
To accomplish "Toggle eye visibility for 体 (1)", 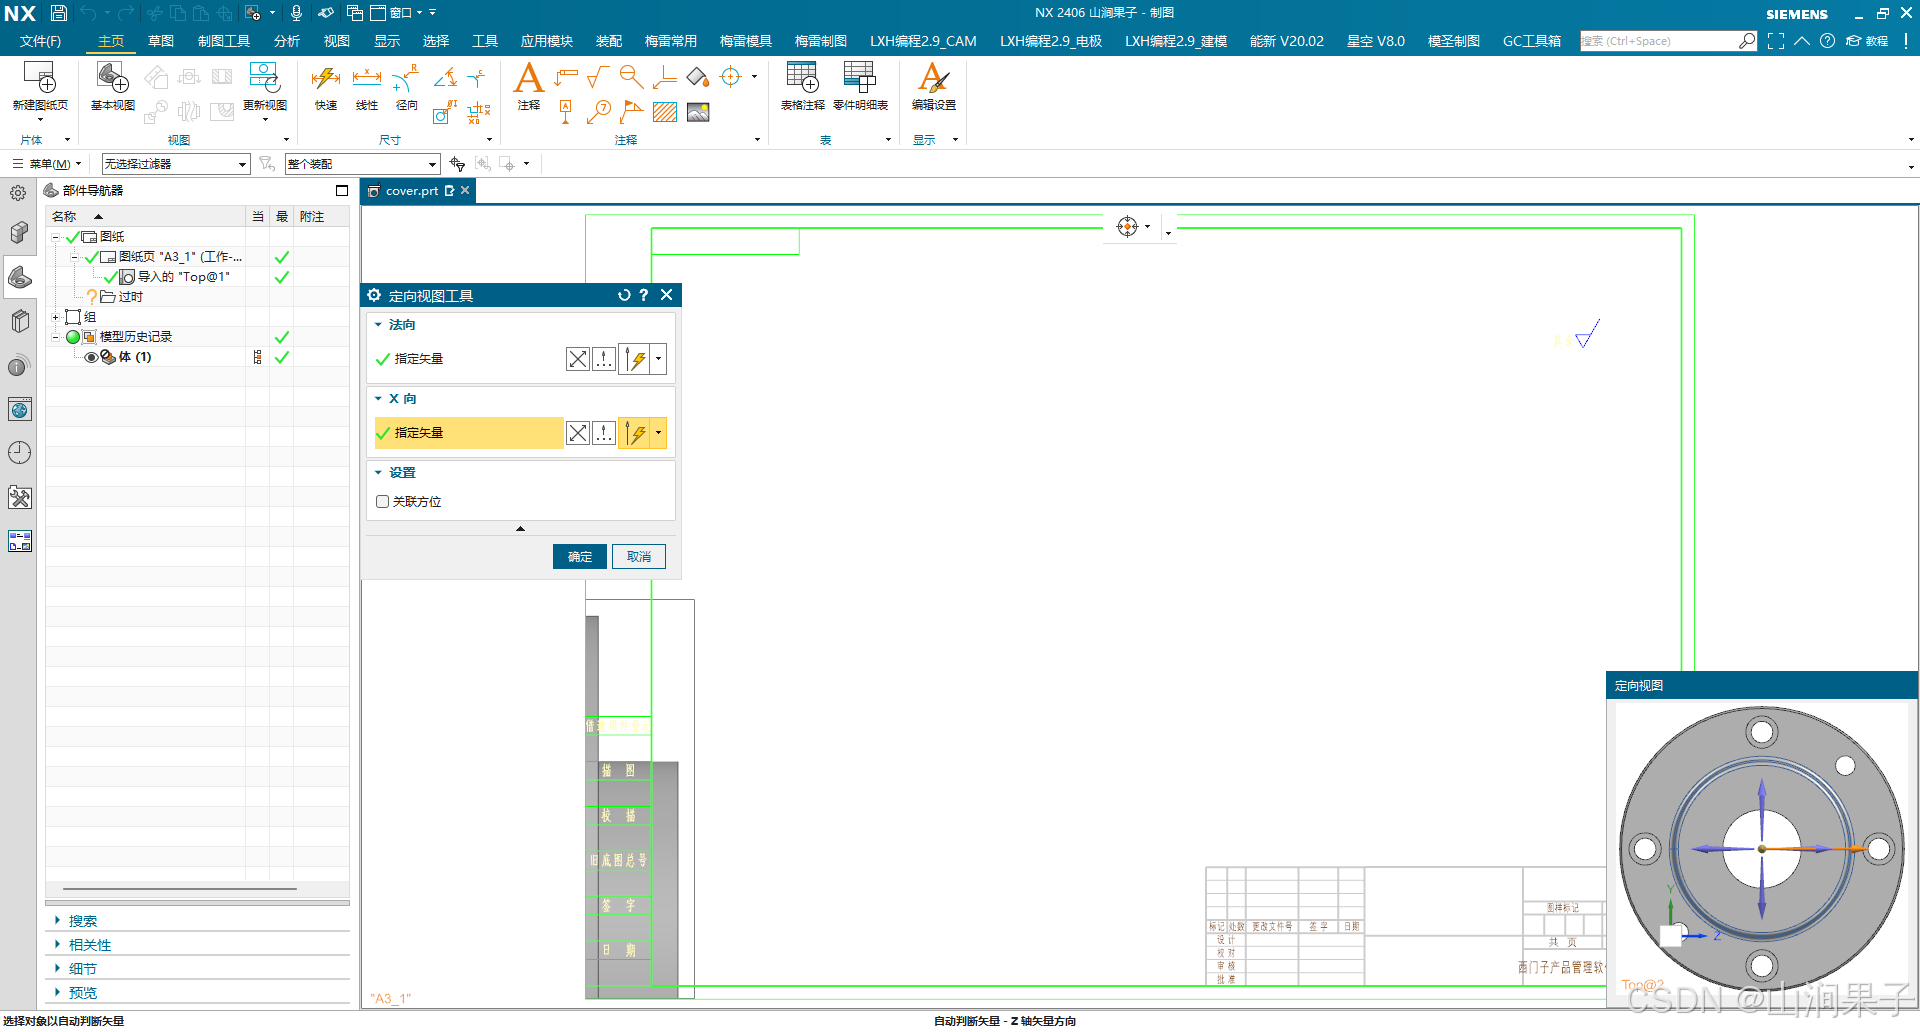I will [x=91, y=357].
